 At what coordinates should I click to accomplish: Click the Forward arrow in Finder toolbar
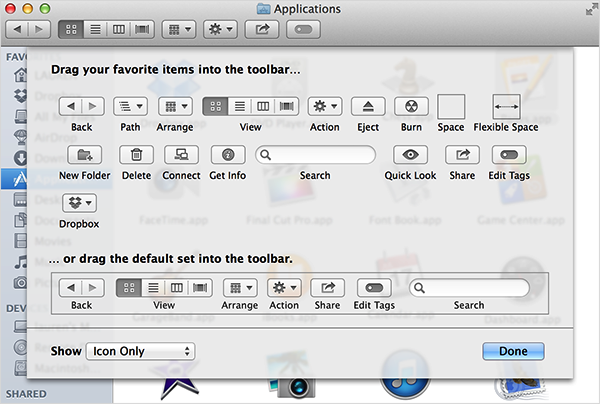pos(39,29)
